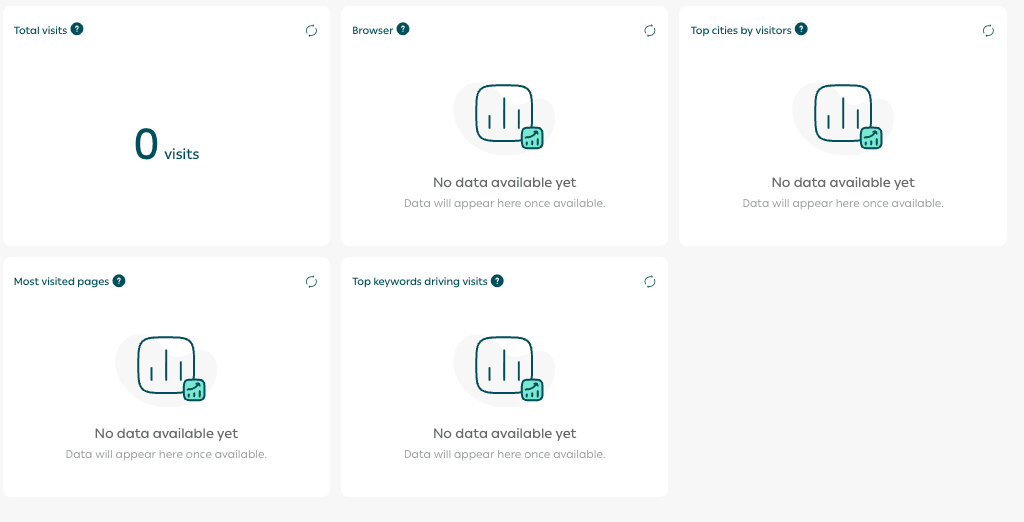The image size is (1024, 522).
Task: Select the Most visited pages heading
Action: pyautogui.click(x=61, y=282)
